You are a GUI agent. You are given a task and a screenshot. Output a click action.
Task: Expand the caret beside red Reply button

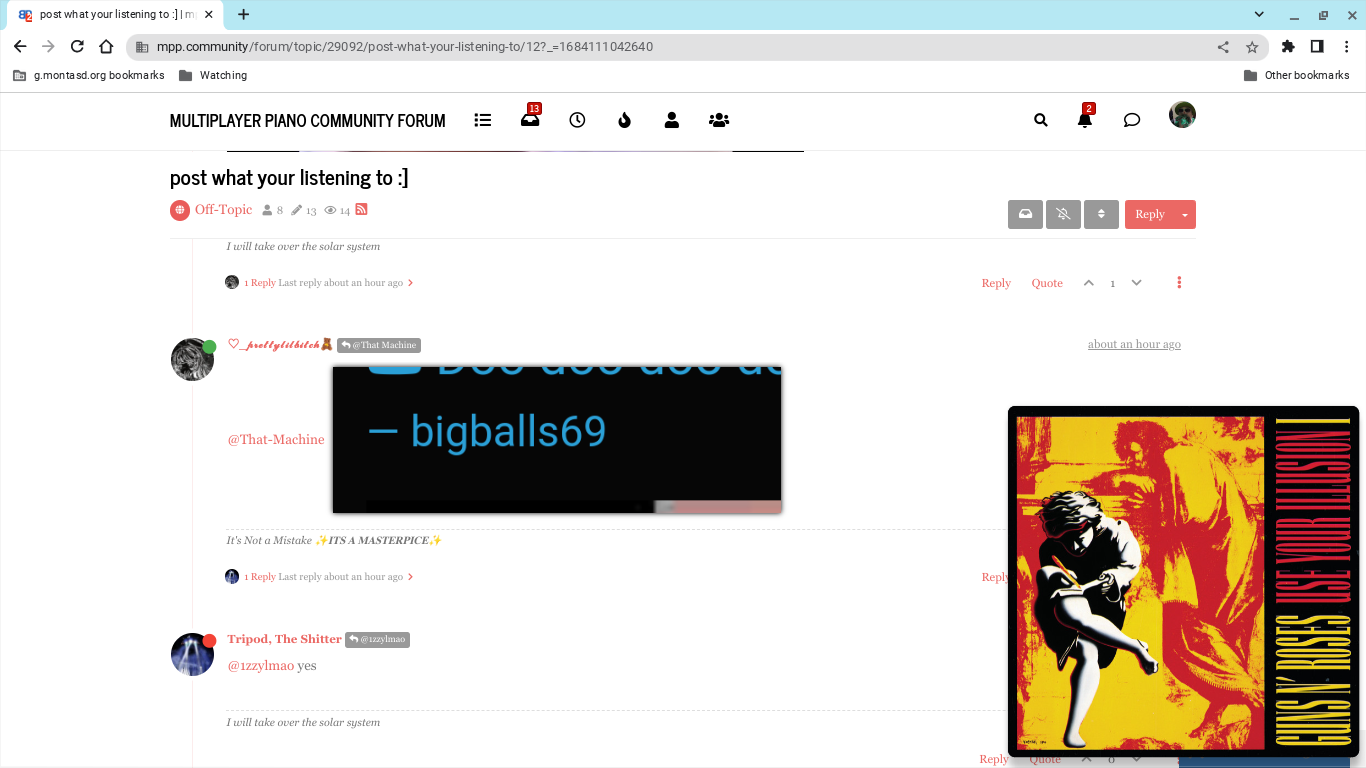[x=1185, y=214]
